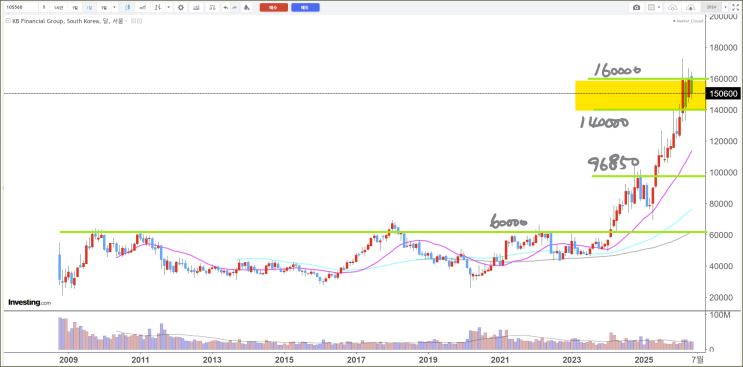Collapse the KB Financial Group legend box
This screenshot has width=743, height=367.
[x=8, y=21]
